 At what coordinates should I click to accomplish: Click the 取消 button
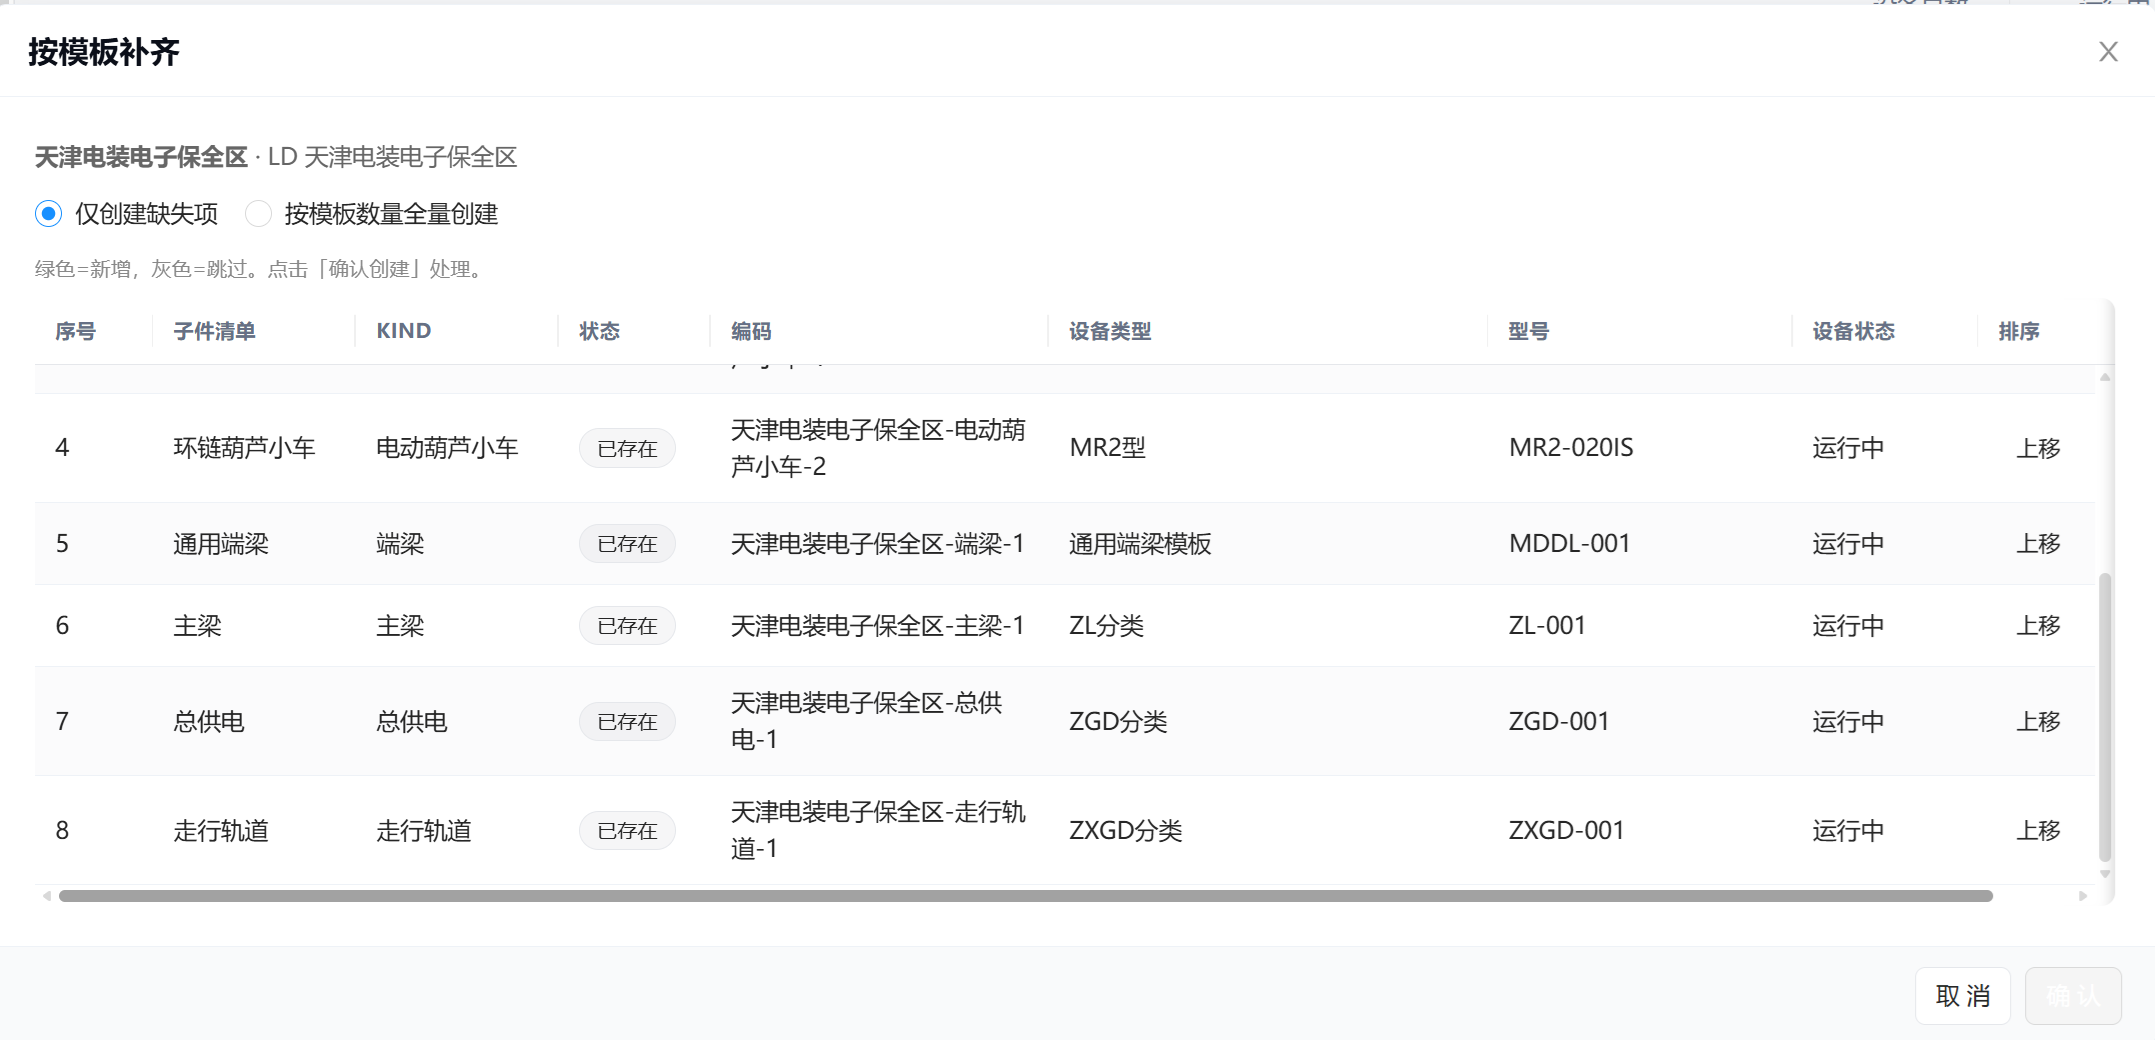point(1962,996)
